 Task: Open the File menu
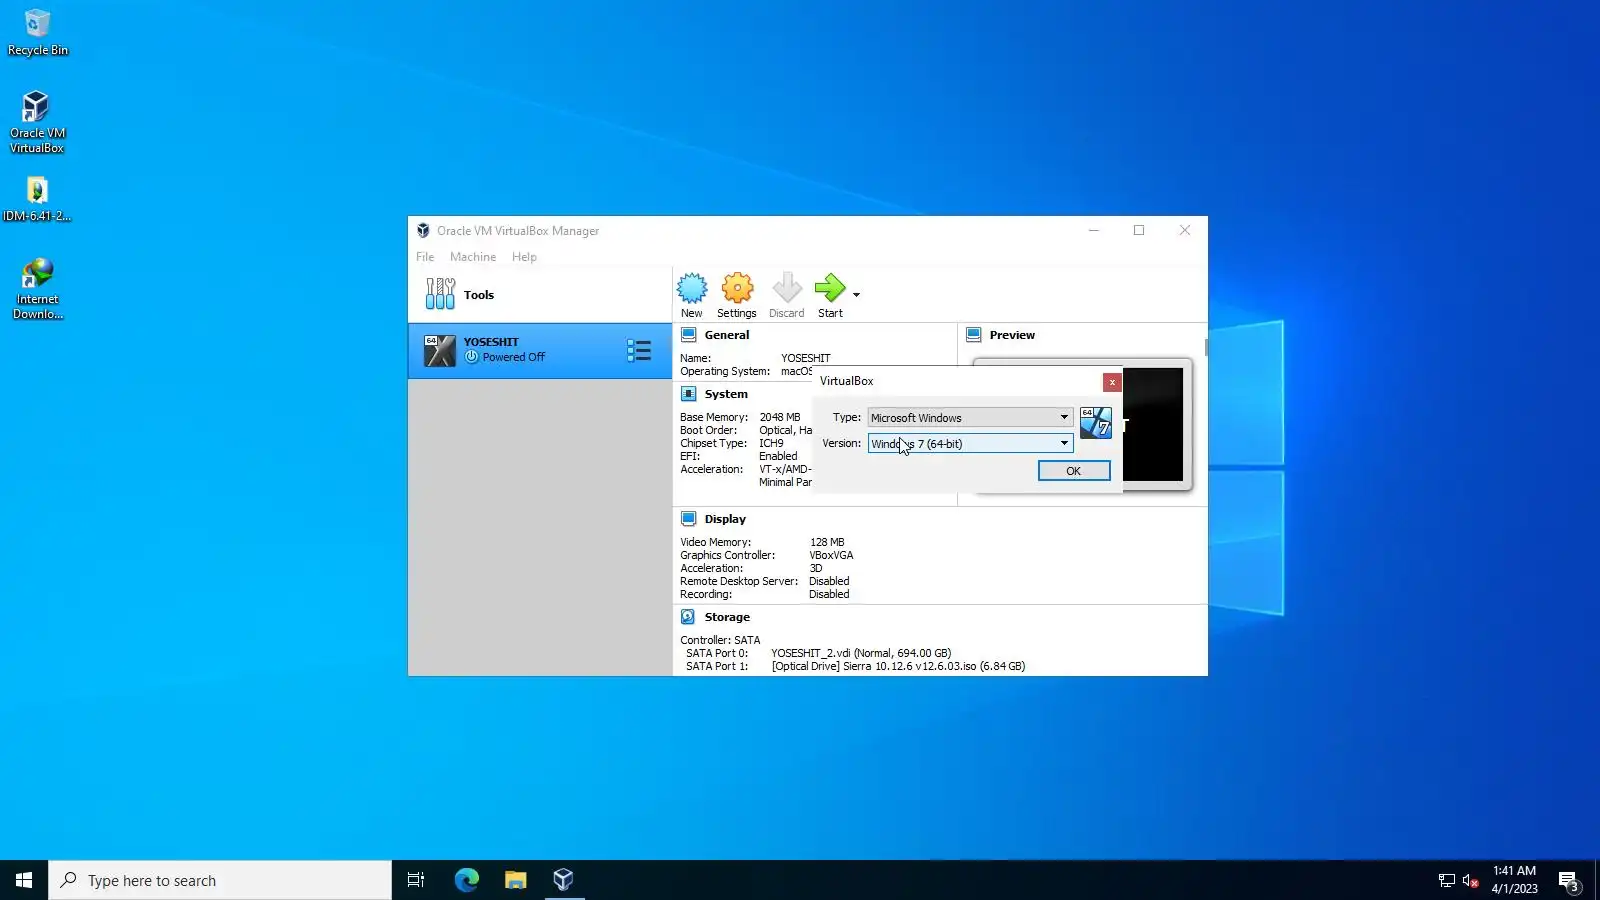click(x=425, y=257)
